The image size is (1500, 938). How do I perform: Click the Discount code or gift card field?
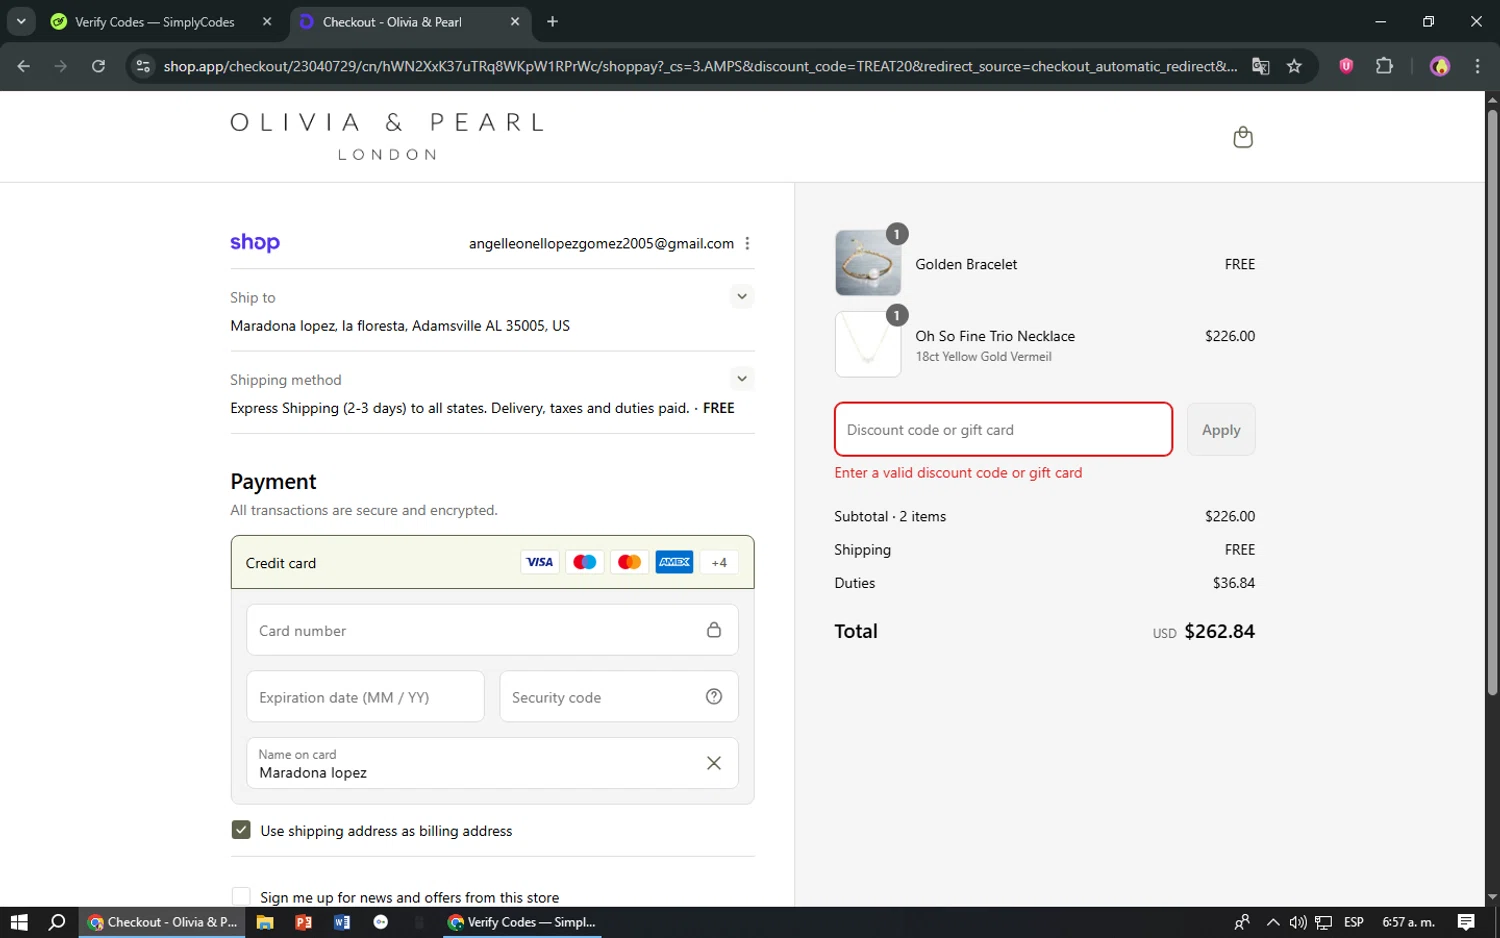[1003, 430]
